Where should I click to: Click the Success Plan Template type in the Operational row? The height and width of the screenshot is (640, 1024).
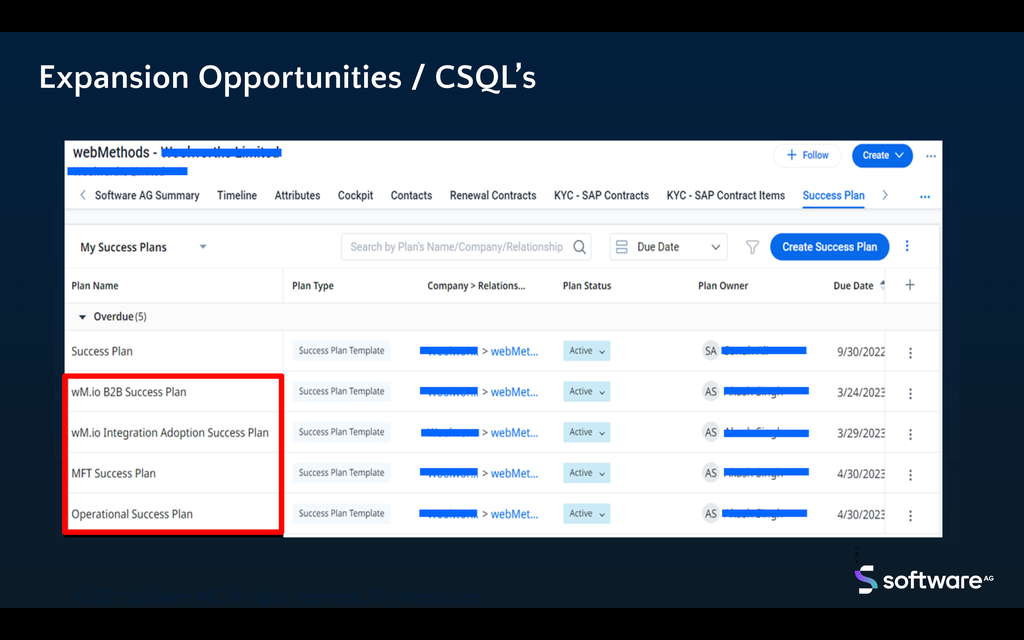[342, 513]
